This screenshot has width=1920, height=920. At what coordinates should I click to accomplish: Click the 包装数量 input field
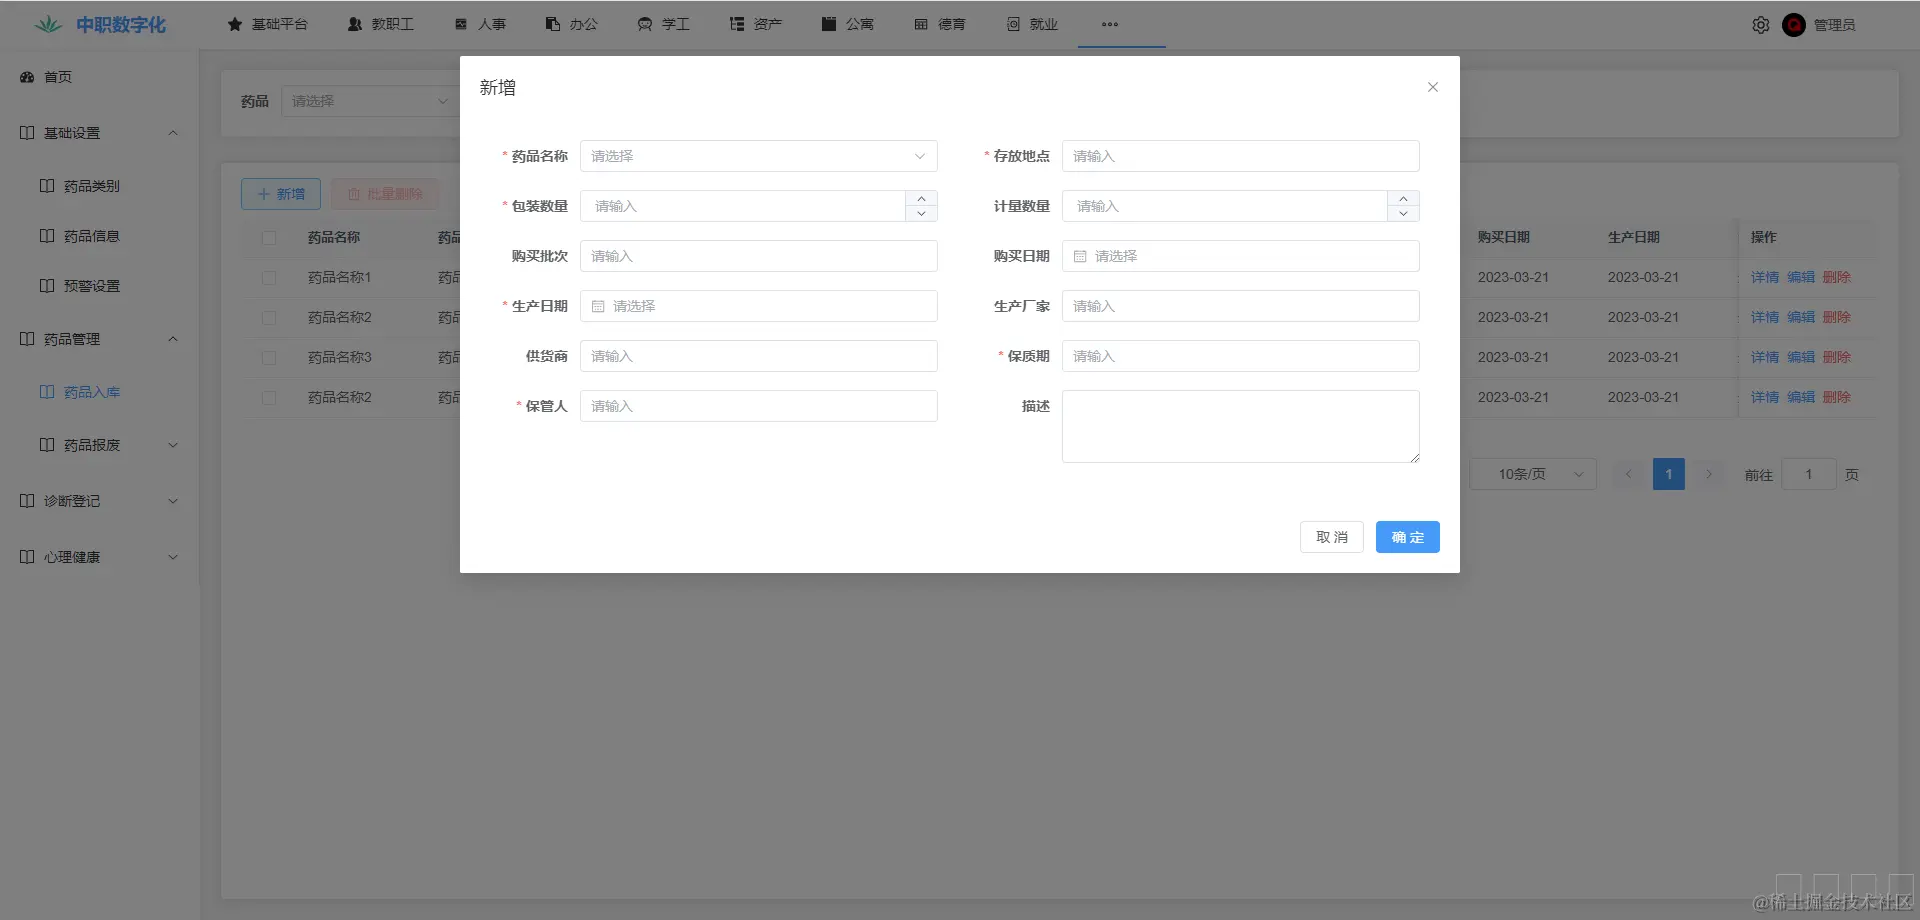[743, 206]
